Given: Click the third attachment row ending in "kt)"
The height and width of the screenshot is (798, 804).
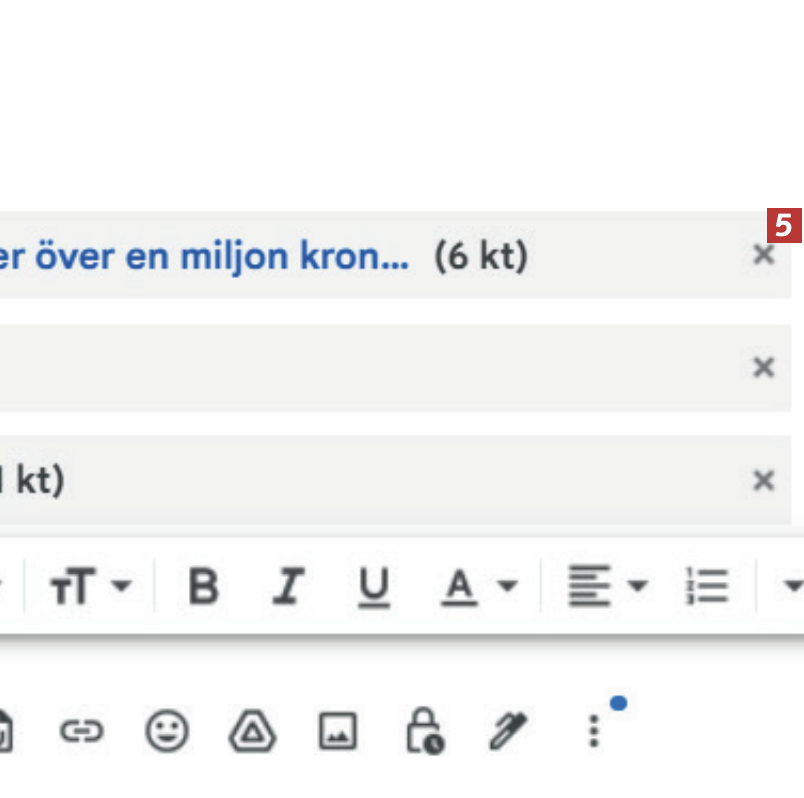Looking at the screenshot, I should [x=300, y=481].
